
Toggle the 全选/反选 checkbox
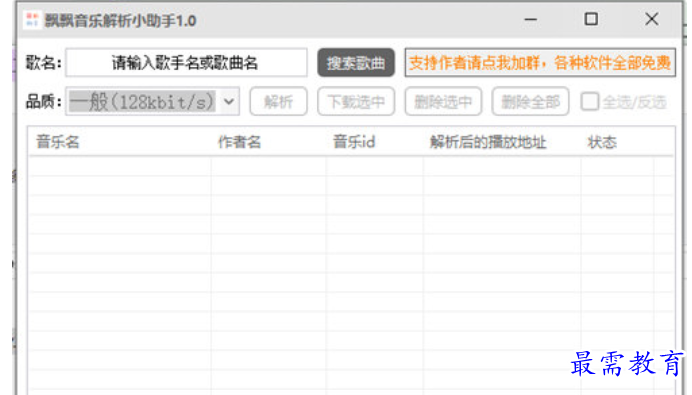point(590,102)
